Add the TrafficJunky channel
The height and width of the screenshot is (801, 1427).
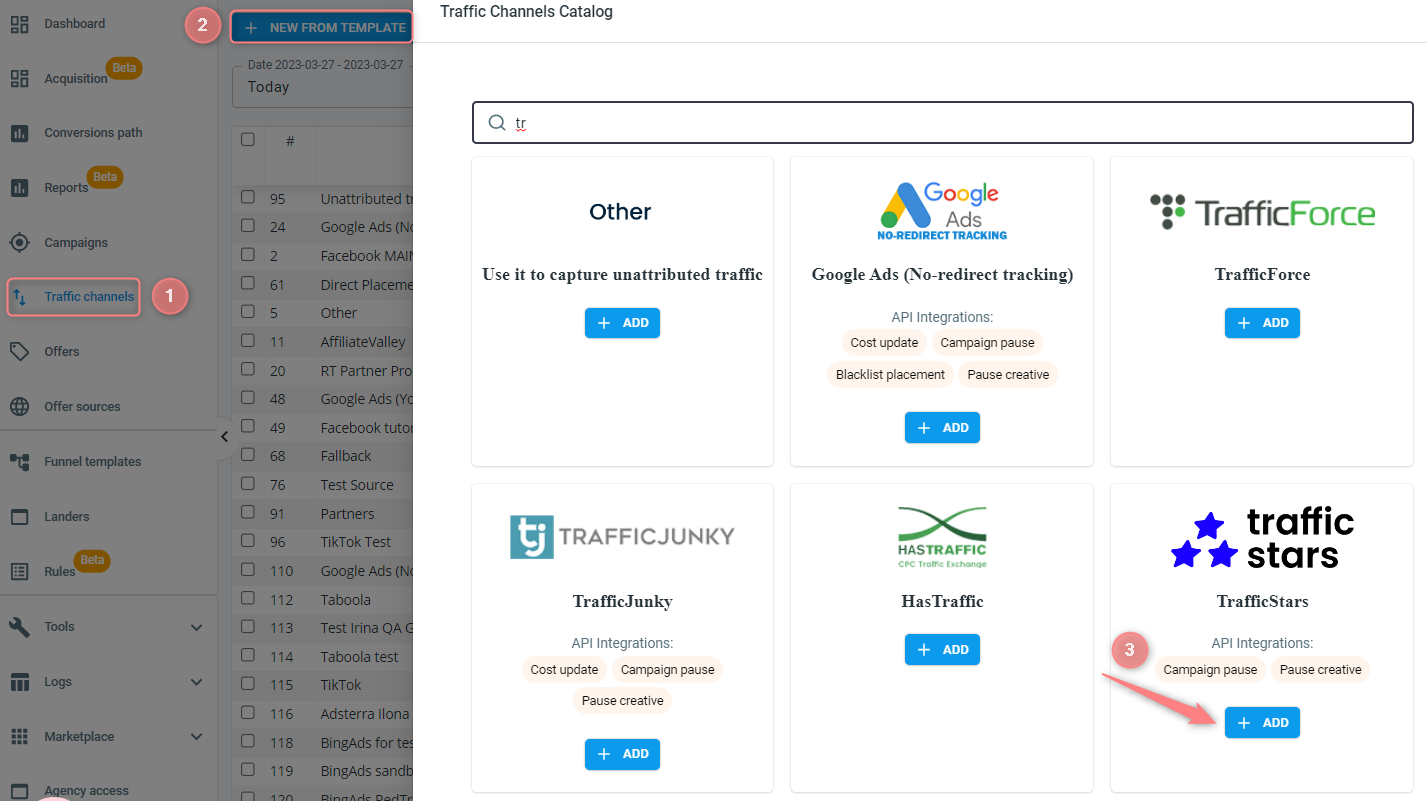point(622,754)
